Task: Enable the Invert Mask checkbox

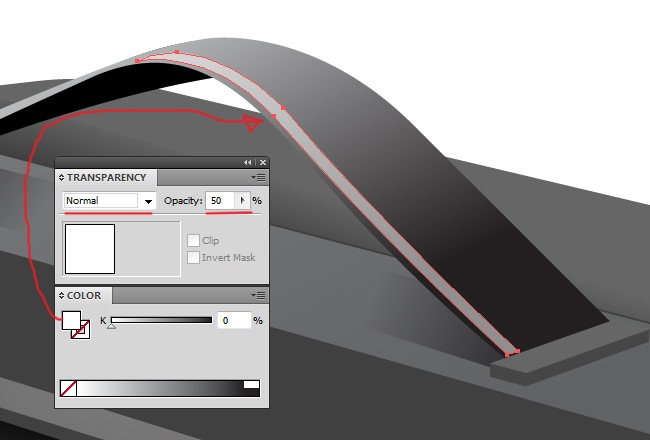Action: coord(193,258)
